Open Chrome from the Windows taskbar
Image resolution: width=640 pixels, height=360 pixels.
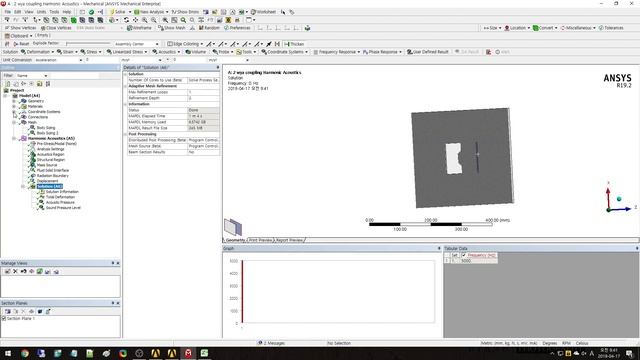click(24, 353)
